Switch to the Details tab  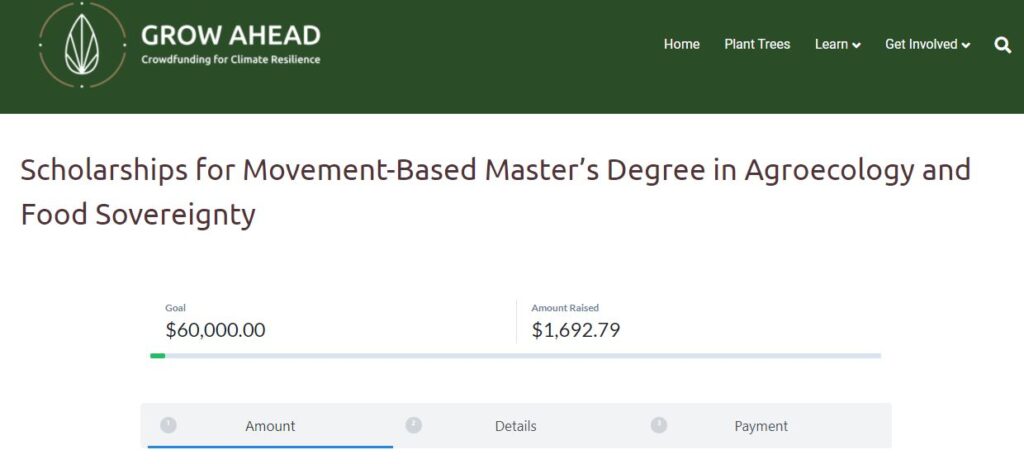pyautogui.click(x=515, y=426)
